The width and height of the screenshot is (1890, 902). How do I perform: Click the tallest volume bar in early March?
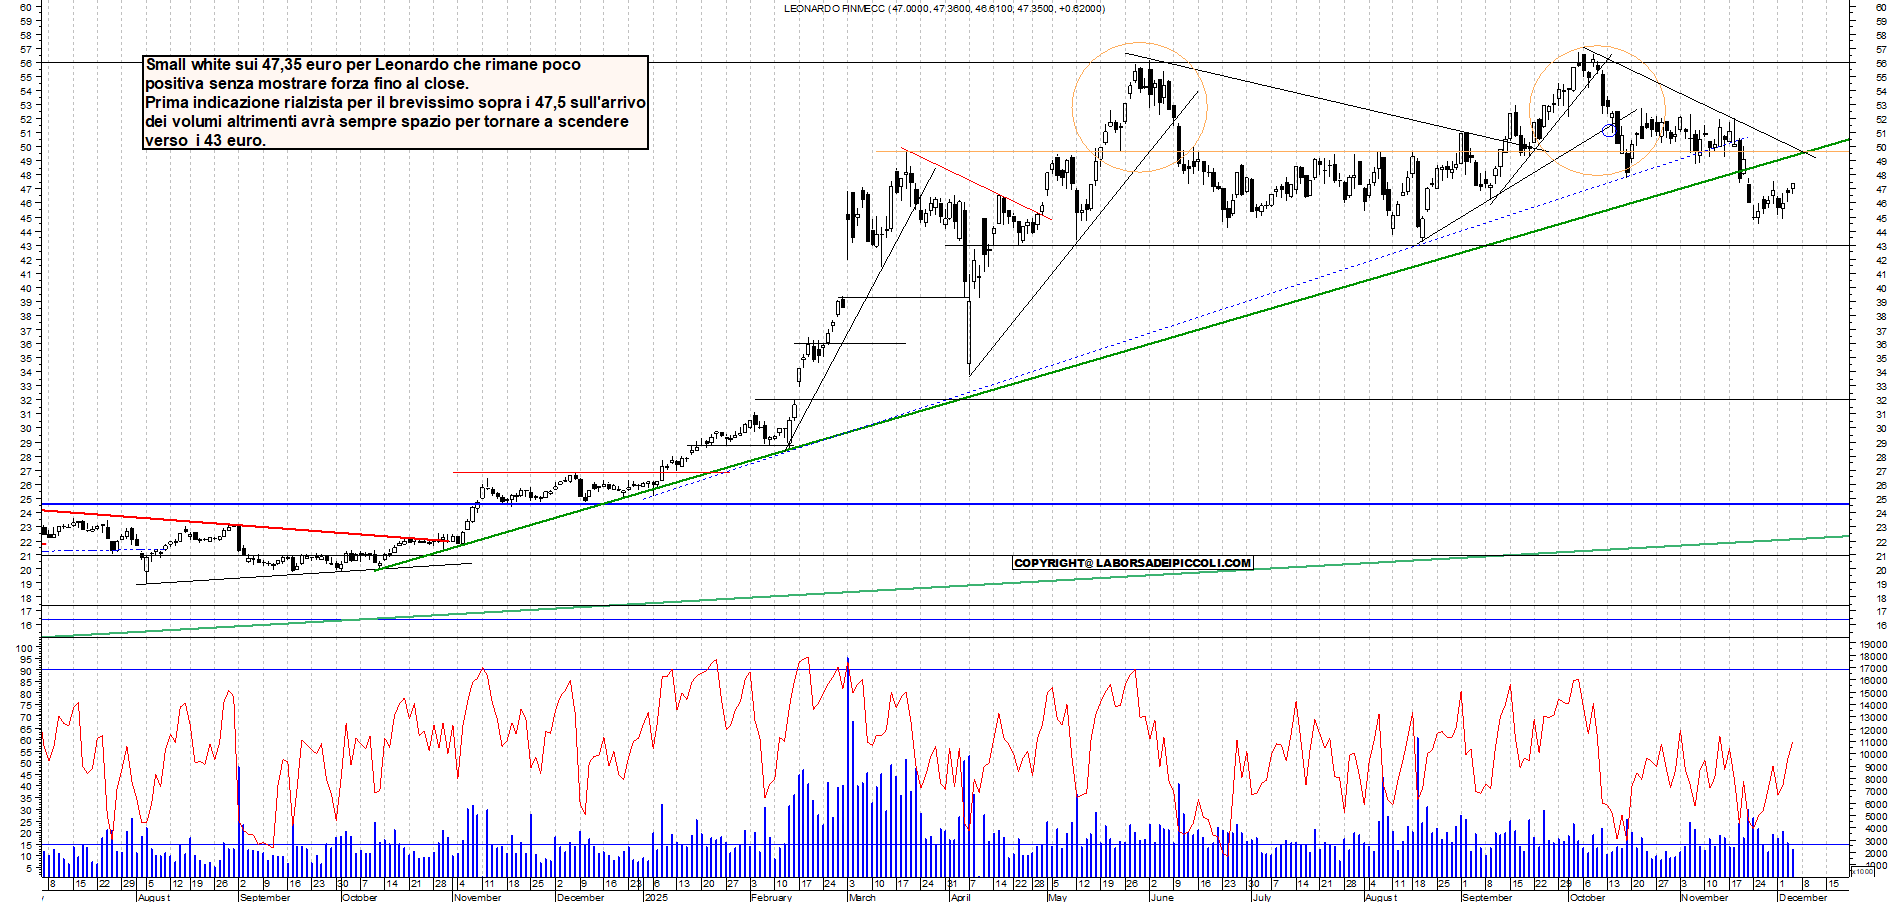848,760
